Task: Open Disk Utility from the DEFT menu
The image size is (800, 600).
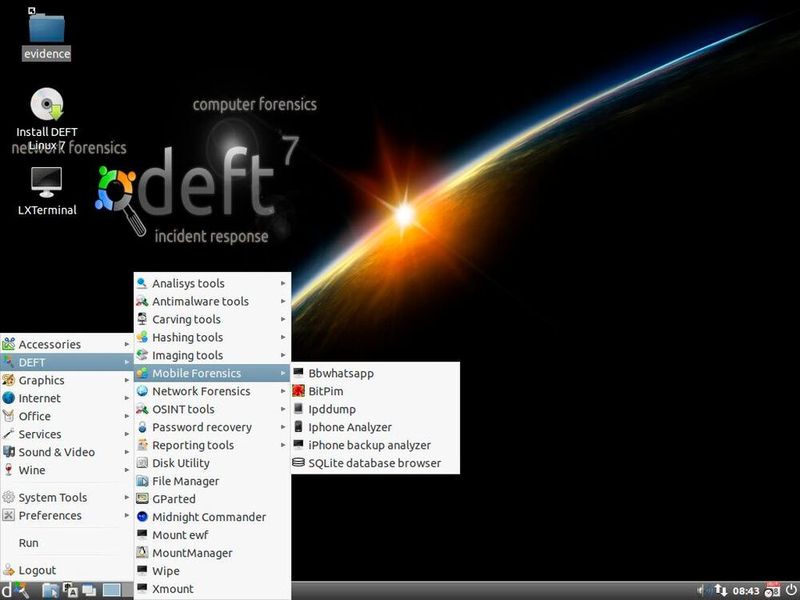Action: [x=212, y=463]
